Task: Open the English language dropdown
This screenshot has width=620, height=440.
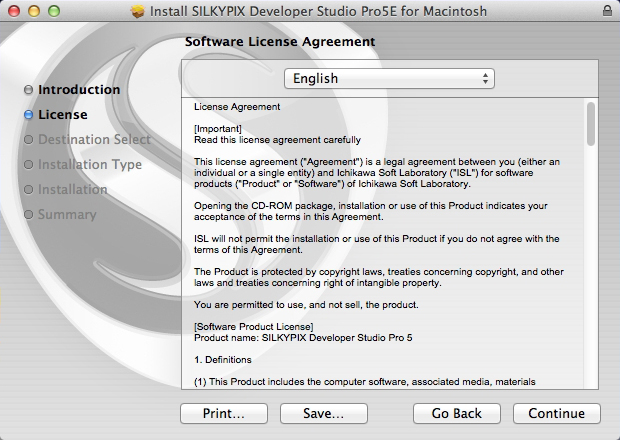Action: 389,78
